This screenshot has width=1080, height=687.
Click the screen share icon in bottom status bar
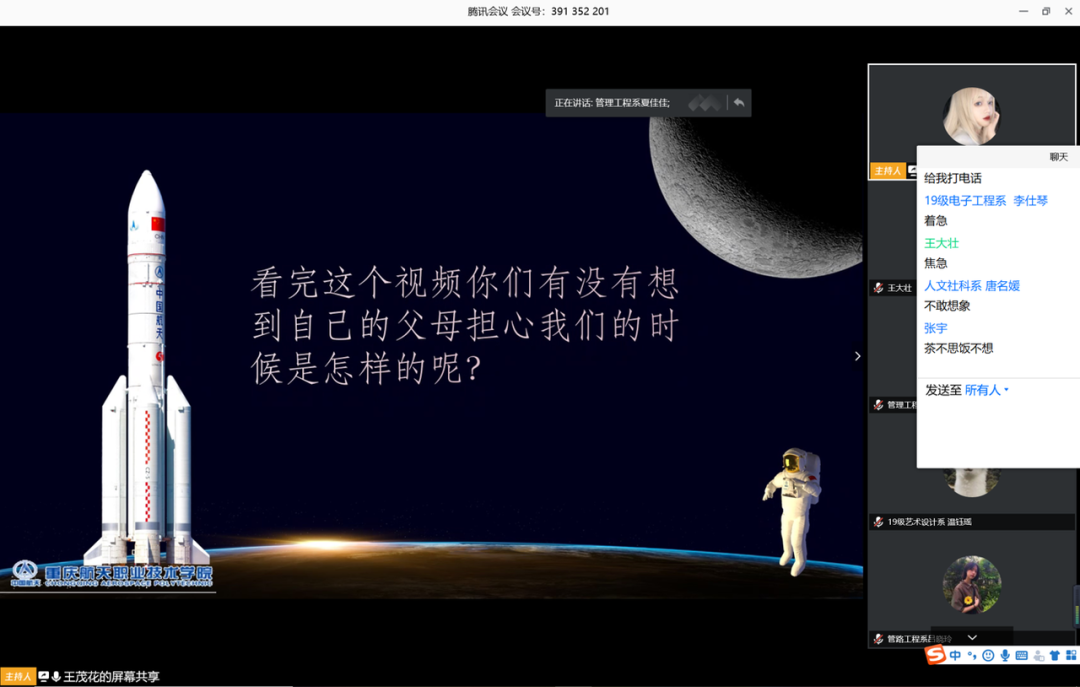[x=43, y=677]
